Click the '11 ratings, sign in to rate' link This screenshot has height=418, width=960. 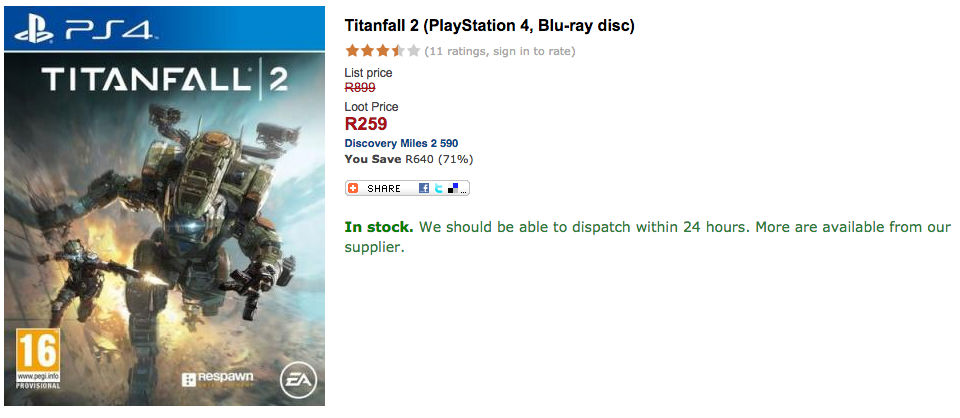(x=501, y=51)
